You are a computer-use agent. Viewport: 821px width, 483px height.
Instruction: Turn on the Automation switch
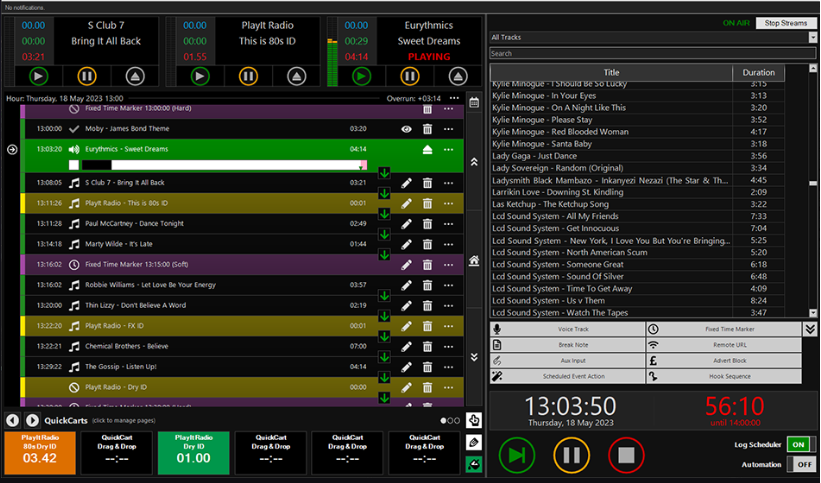pos(799,464)
